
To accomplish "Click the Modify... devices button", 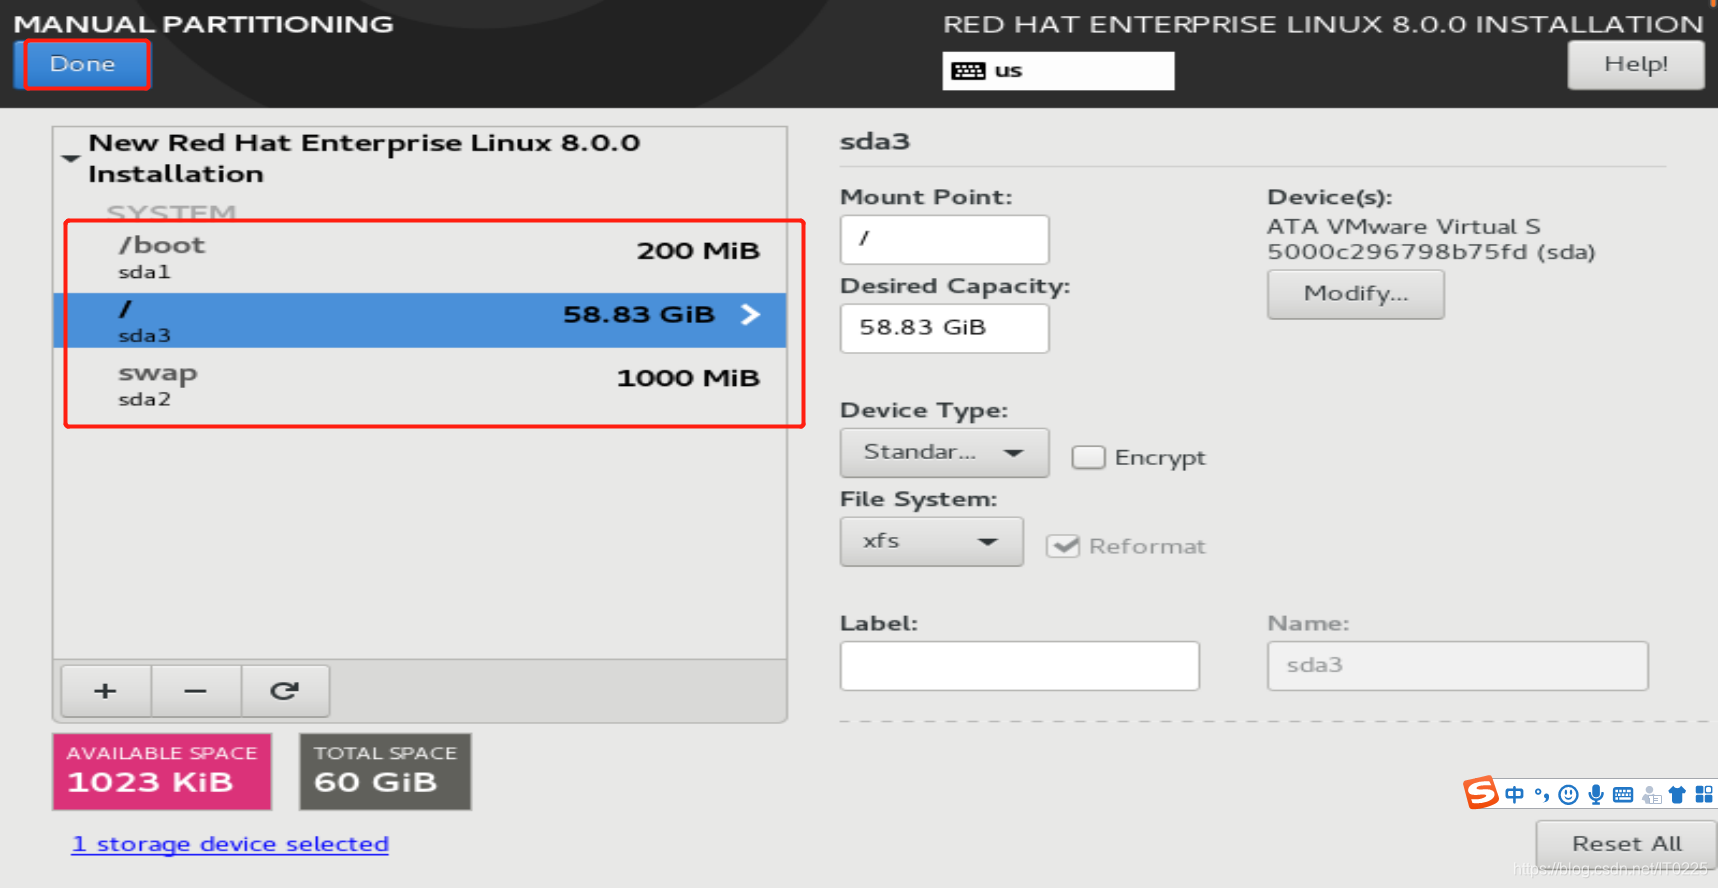I will click(1355, 294).
